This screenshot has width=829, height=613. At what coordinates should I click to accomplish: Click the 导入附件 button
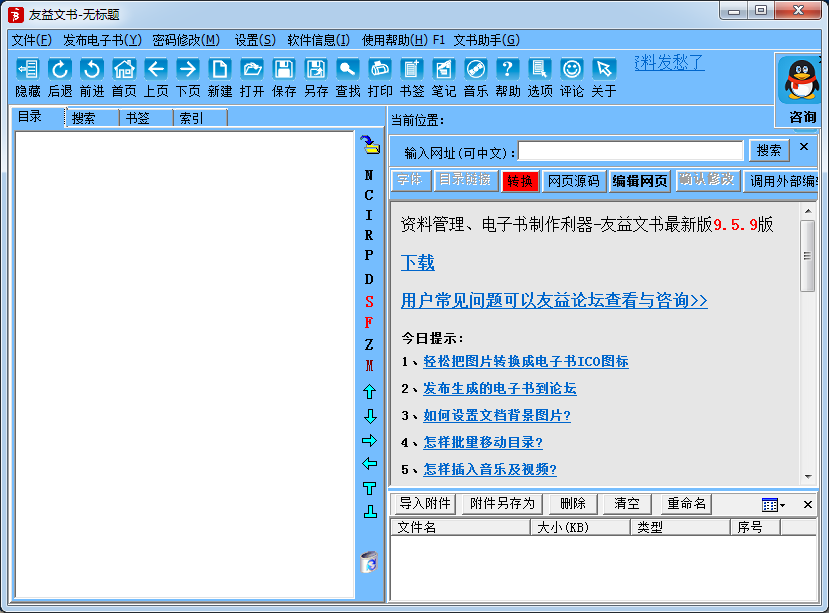pyautogui.click(x=425, y=504)
